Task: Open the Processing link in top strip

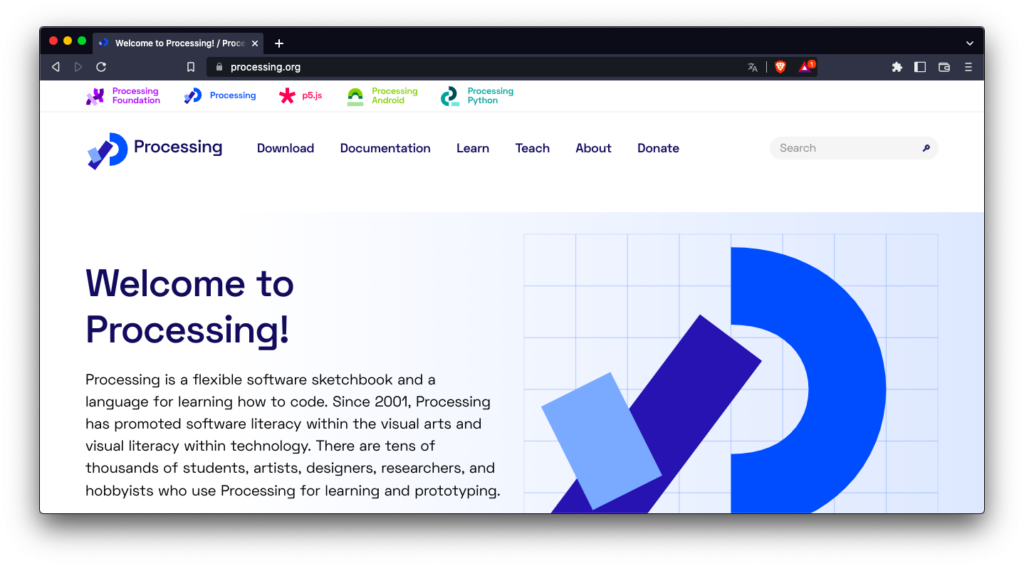Action: coord(232,95)
